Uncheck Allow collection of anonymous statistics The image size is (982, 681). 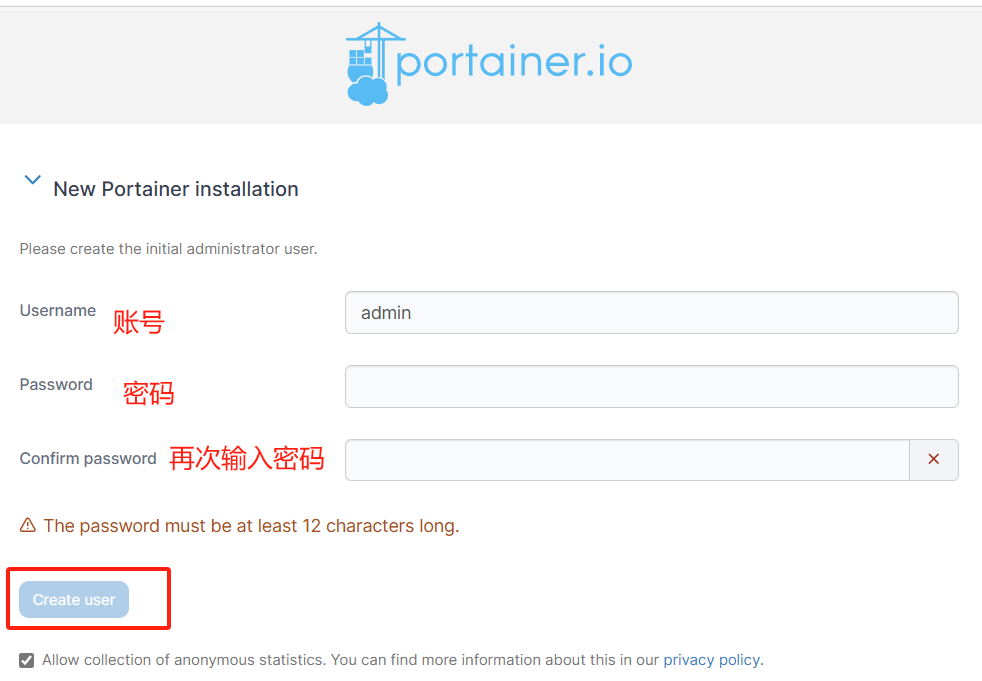click(26, 660)
